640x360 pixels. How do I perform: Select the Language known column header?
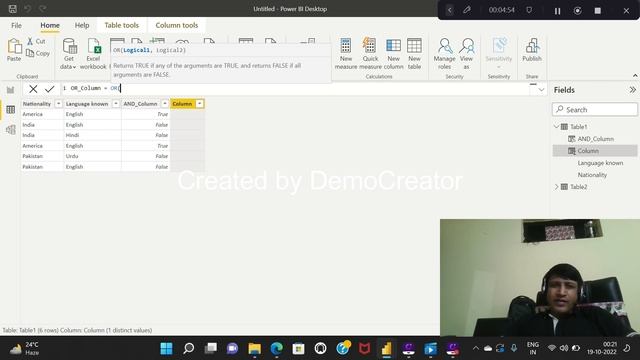87,104
